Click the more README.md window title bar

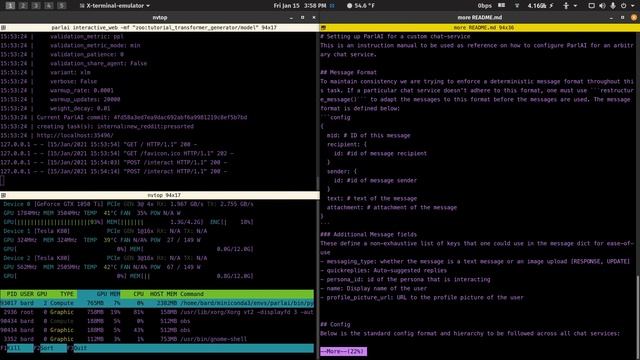pyautogui.click(x=480, y=18)
